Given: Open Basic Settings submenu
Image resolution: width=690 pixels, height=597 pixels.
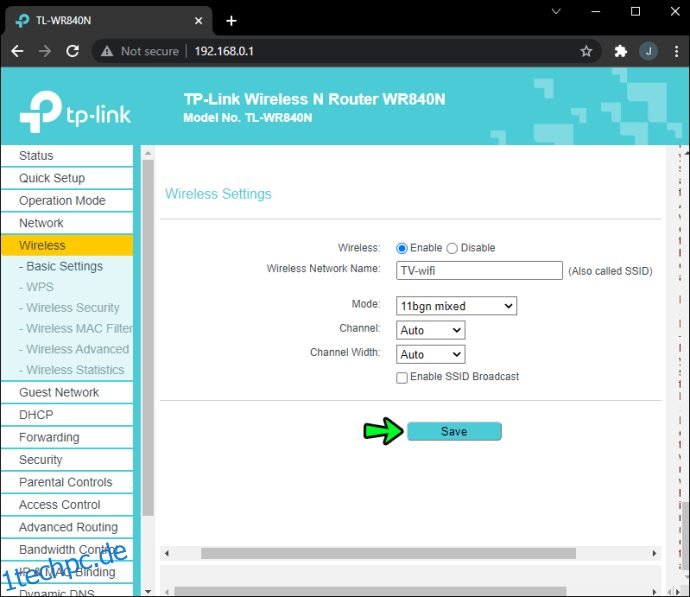Looking at the screenshot, I should point(67,266).
